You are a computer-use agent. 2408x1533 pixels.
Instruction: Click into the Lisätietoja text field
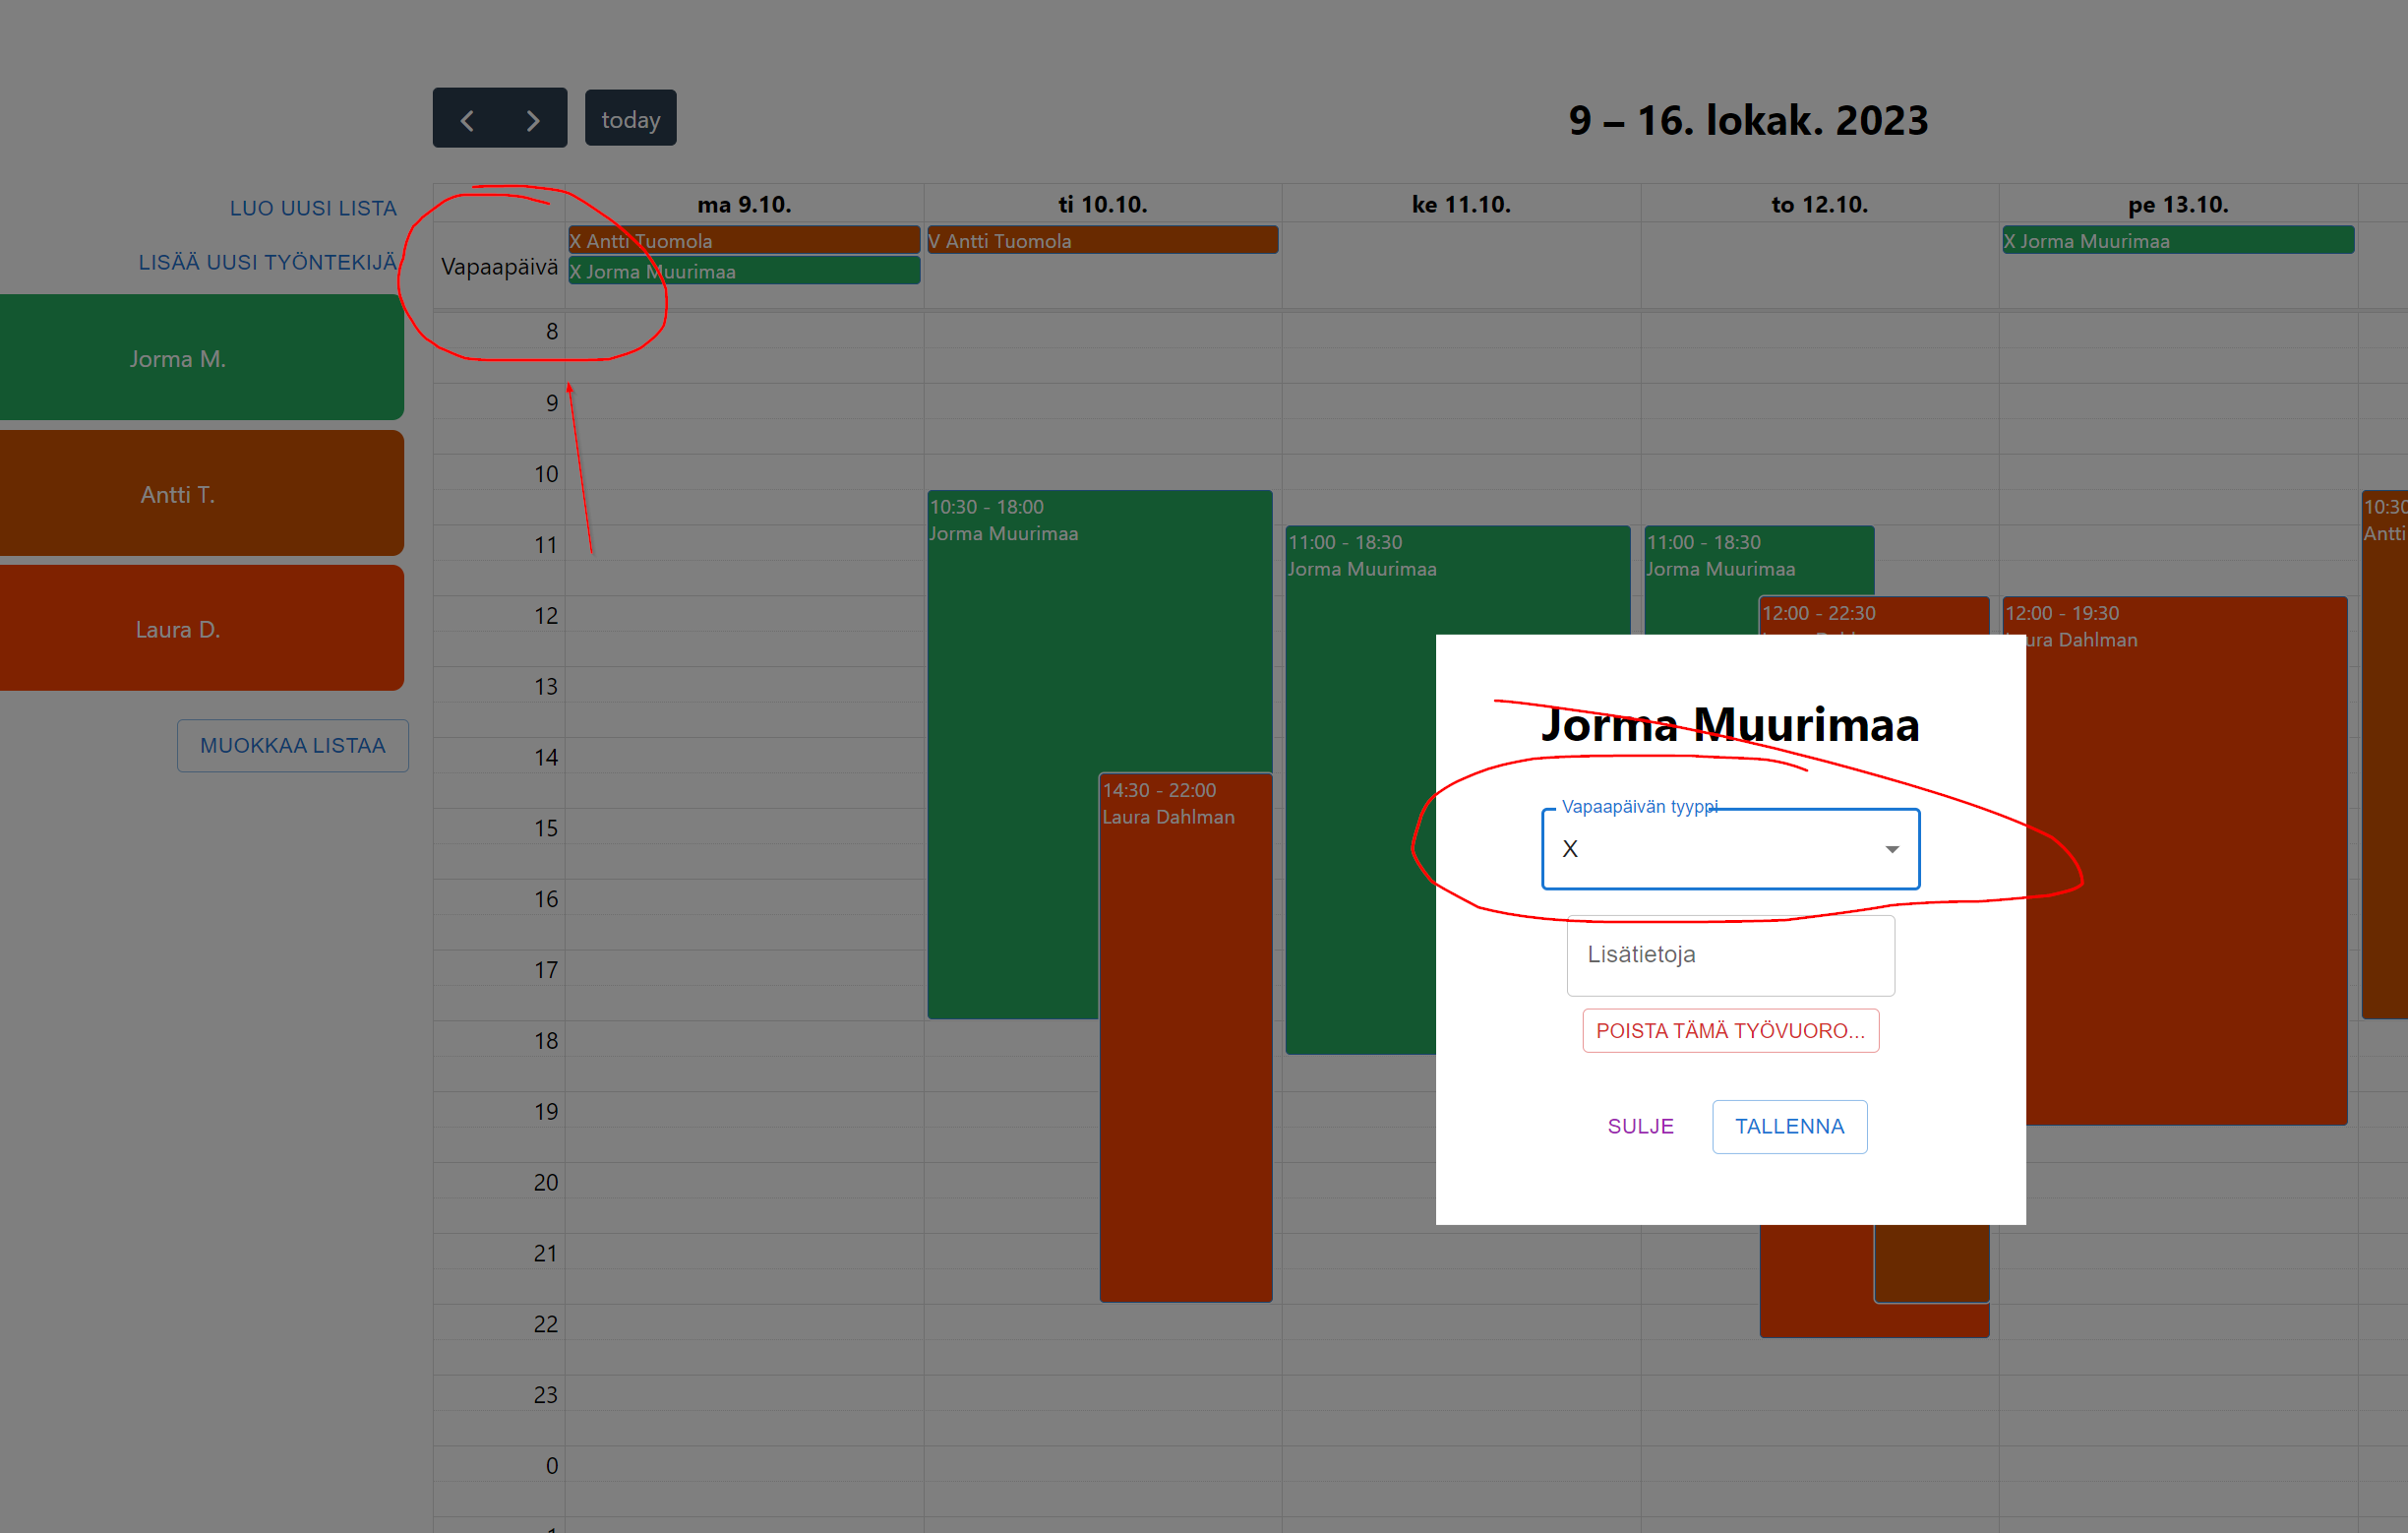[x=1730, y=955]
